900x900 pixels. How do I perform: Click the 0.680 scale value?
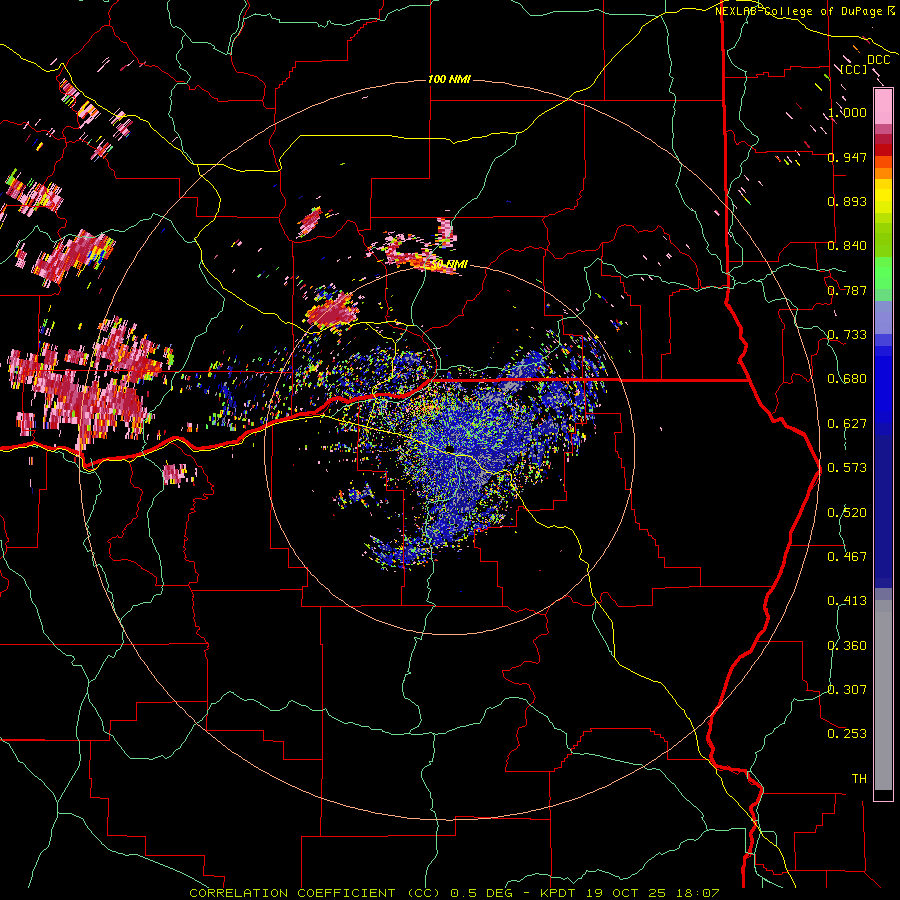point(847,379)
